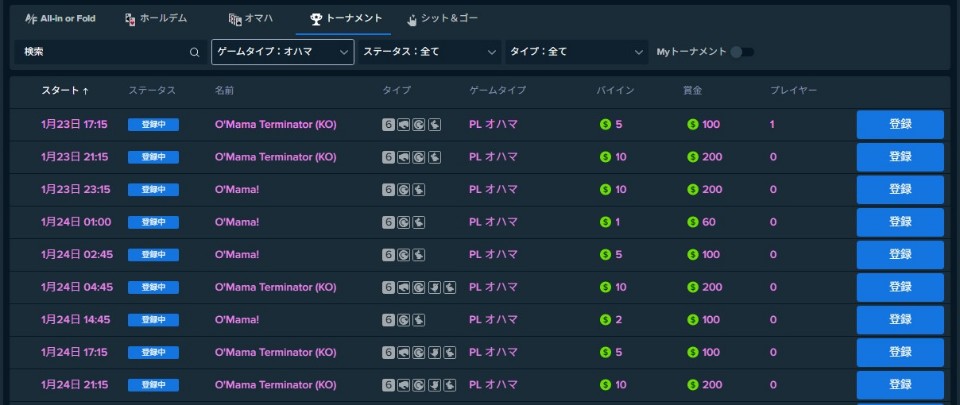This screenshot has width=960, height=405.
Task: Click the down-arrow icon in the 1月24日 04:45 row
Action: pos(434,287)
